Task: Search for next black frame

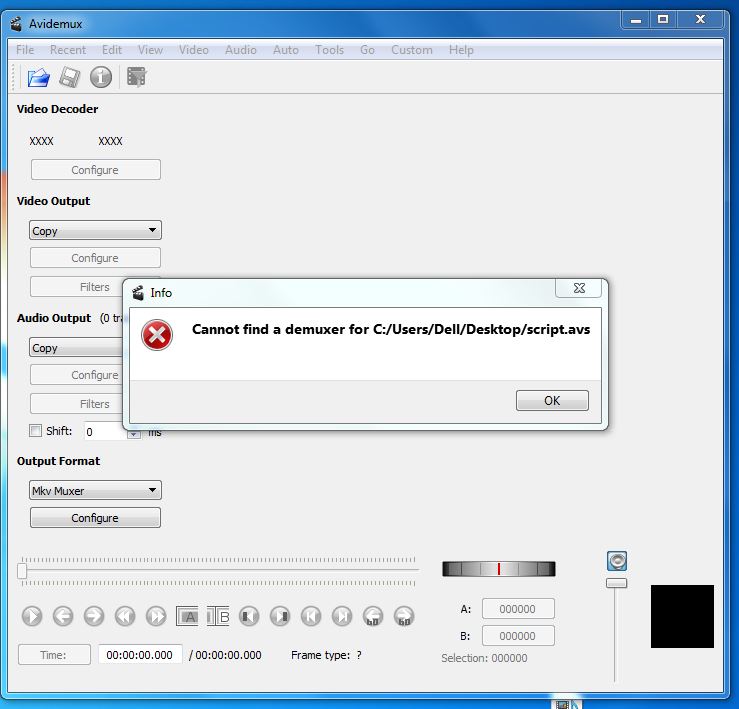Action: (280, 616)
